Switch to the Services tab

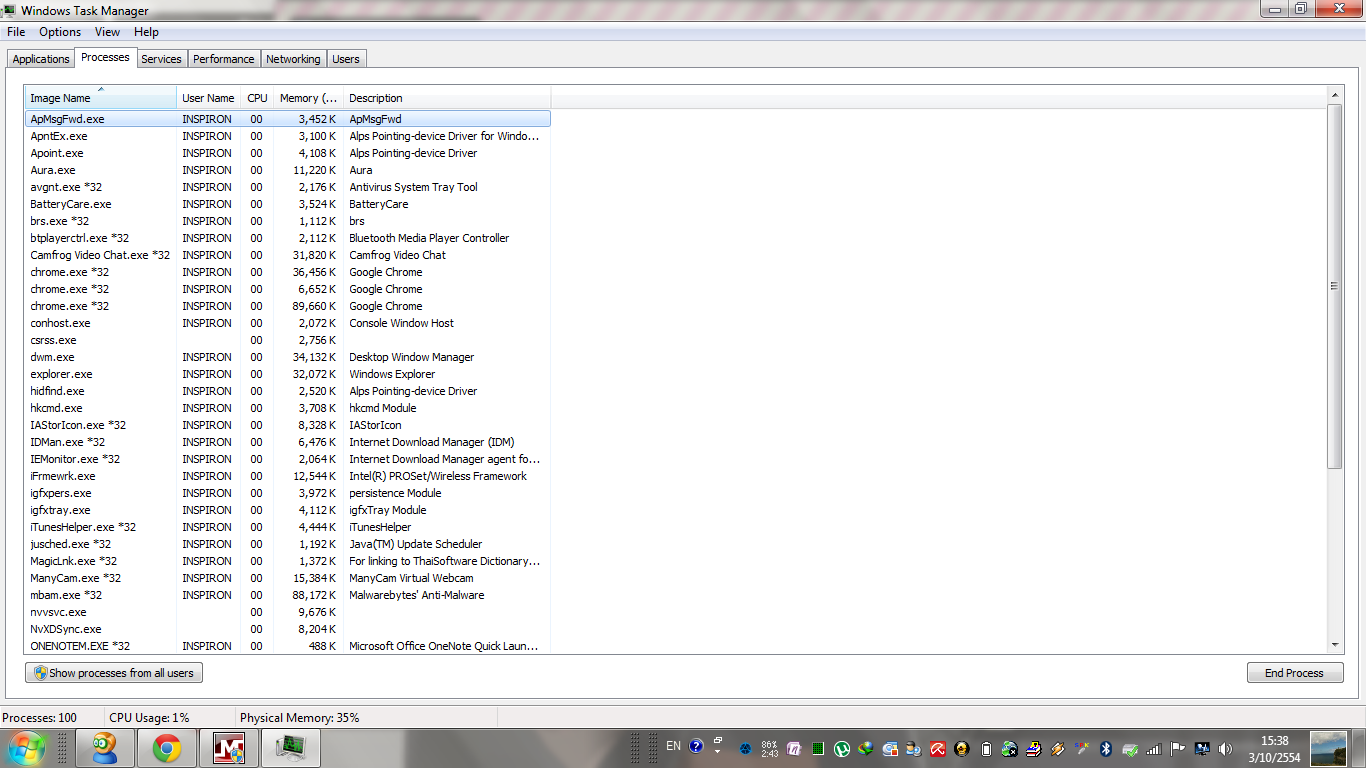(161, 59)
